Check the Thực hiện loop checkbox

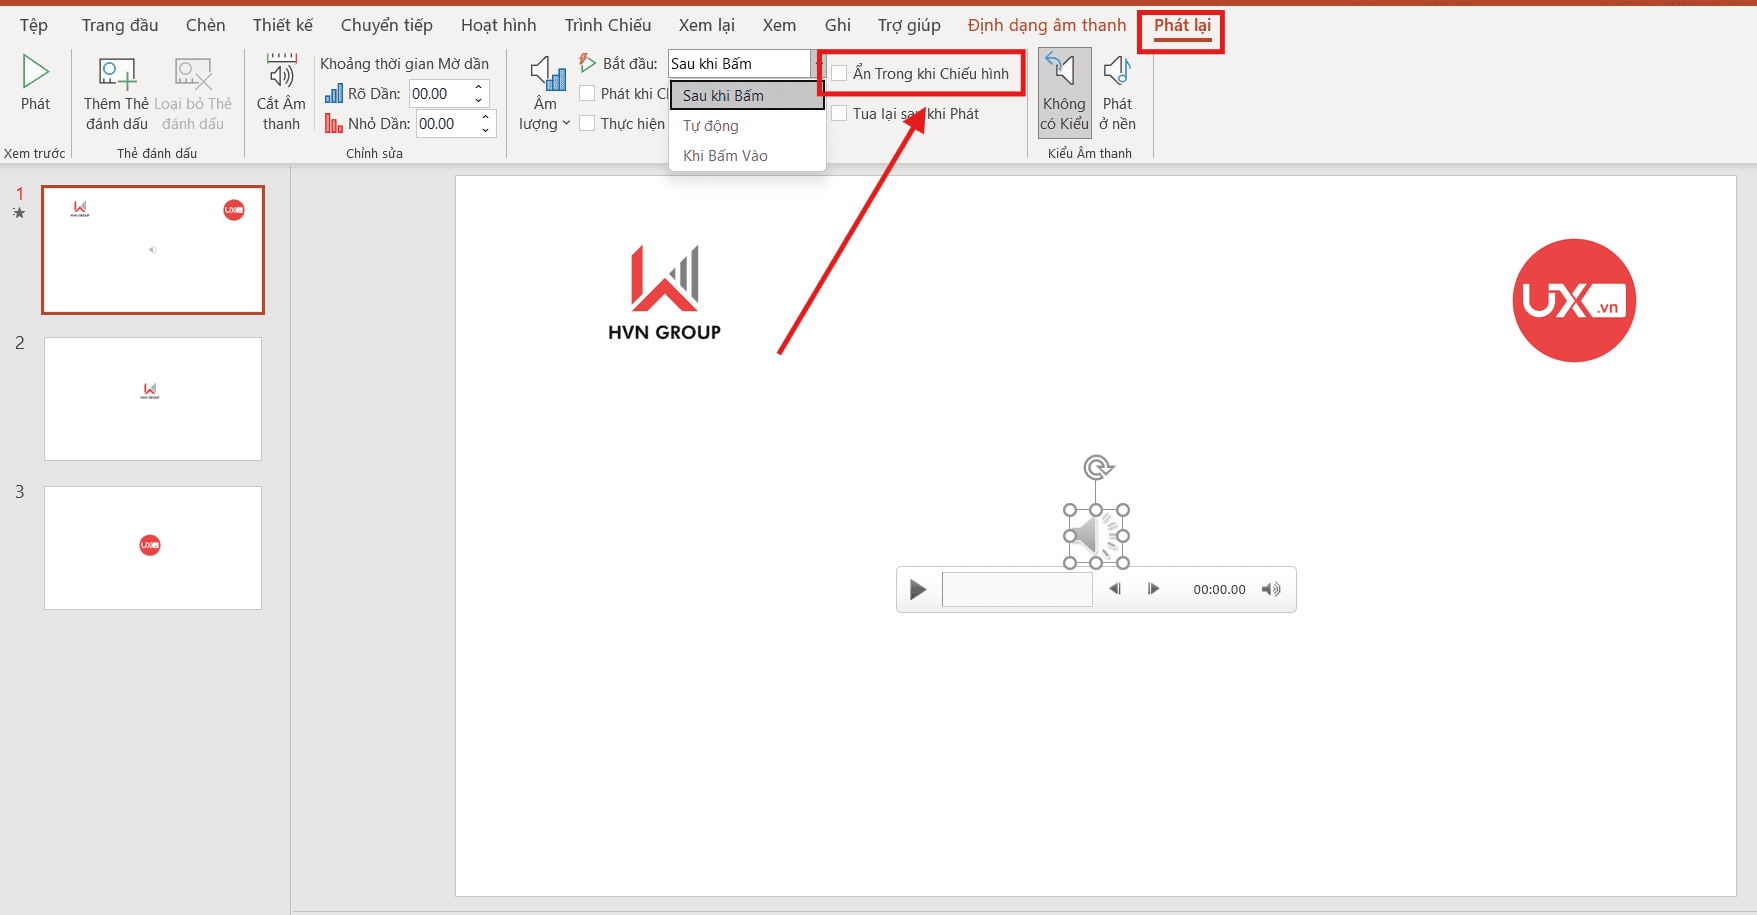pyautogui.click(x=588, y=124)
